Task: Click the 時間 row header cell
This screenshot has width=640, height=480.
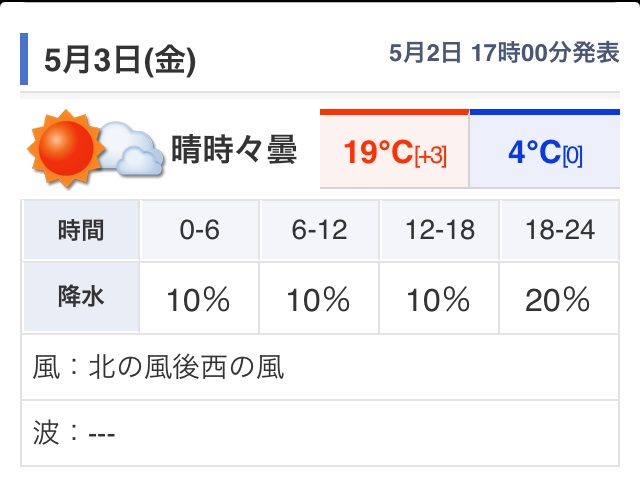Action: point(81,230)
